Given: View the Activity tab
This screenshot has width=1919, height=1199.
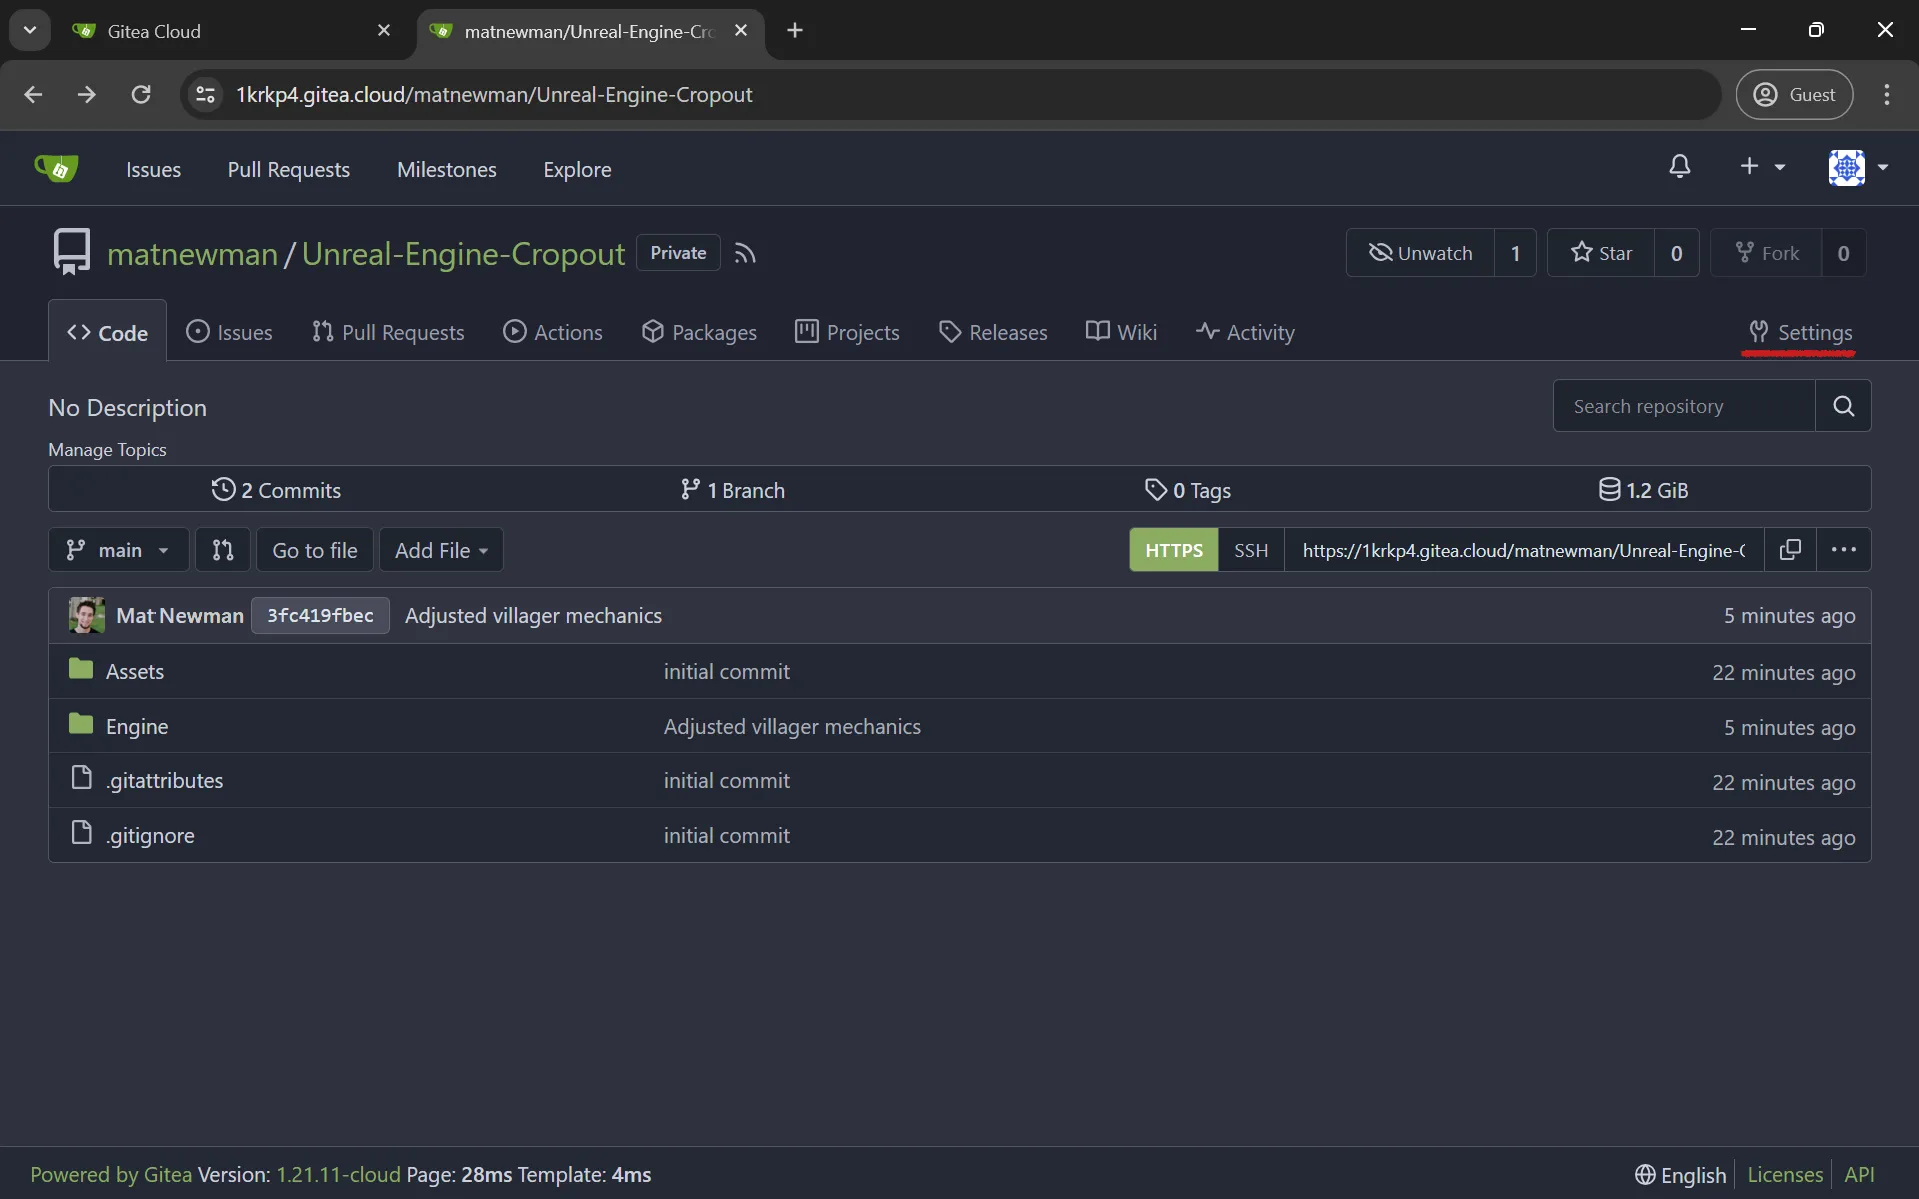Looking at the screenshot, I should click(1245, 332).
